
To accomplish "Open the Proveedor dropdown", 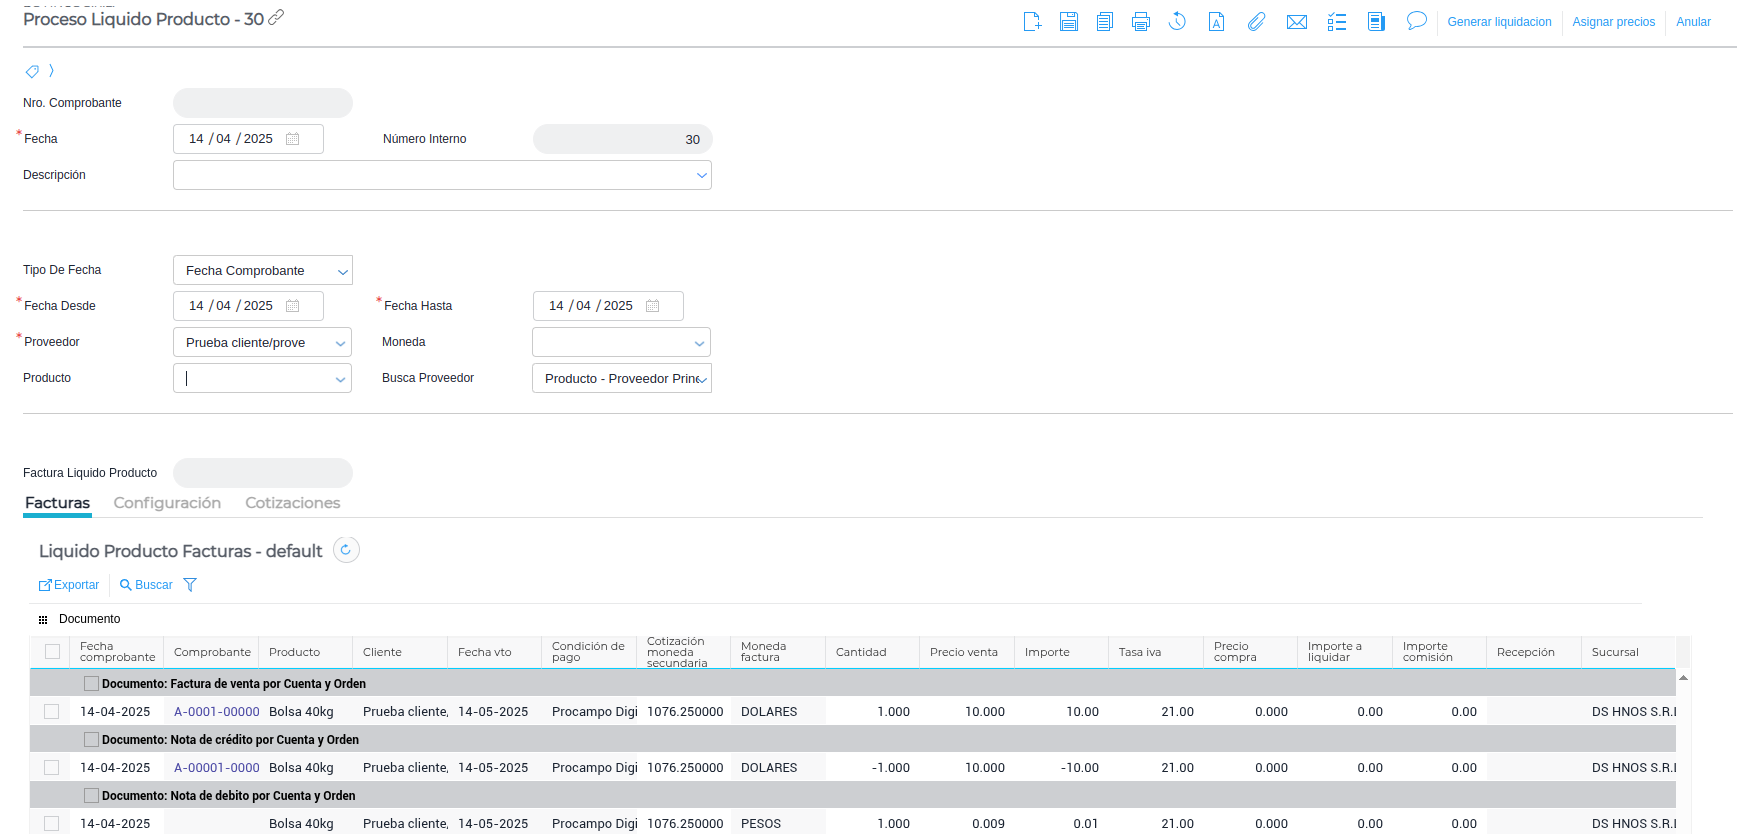I will coord(340,343).
